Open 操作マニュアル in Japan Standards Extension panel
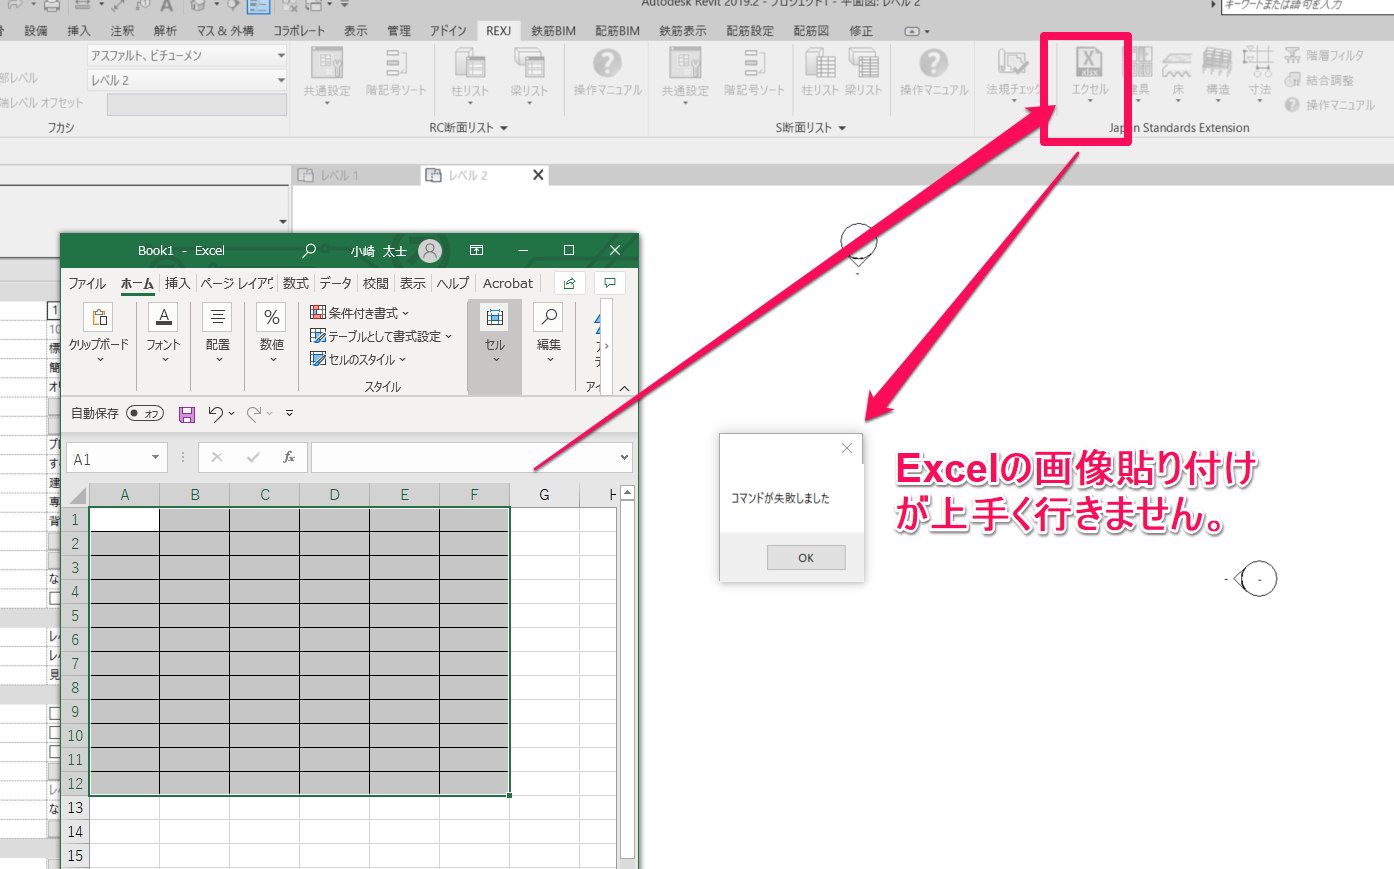This screenshot has height=869, width=1394. [1330, 104]
